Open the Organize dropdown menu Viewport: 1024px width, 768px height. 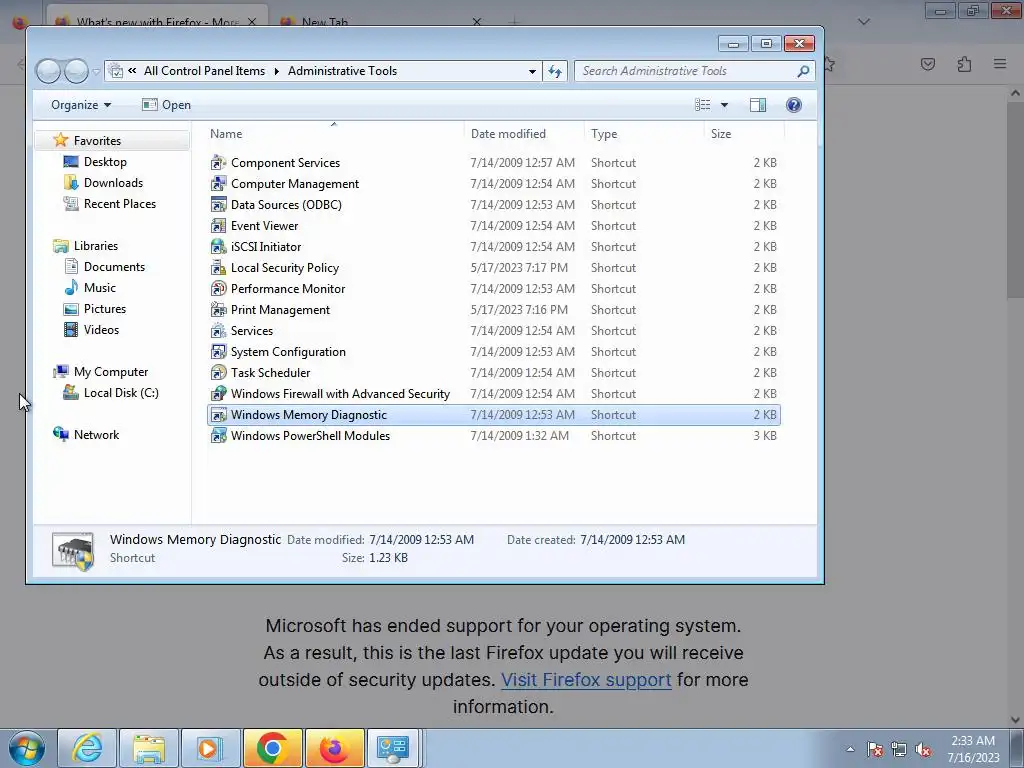click(81, 105)
